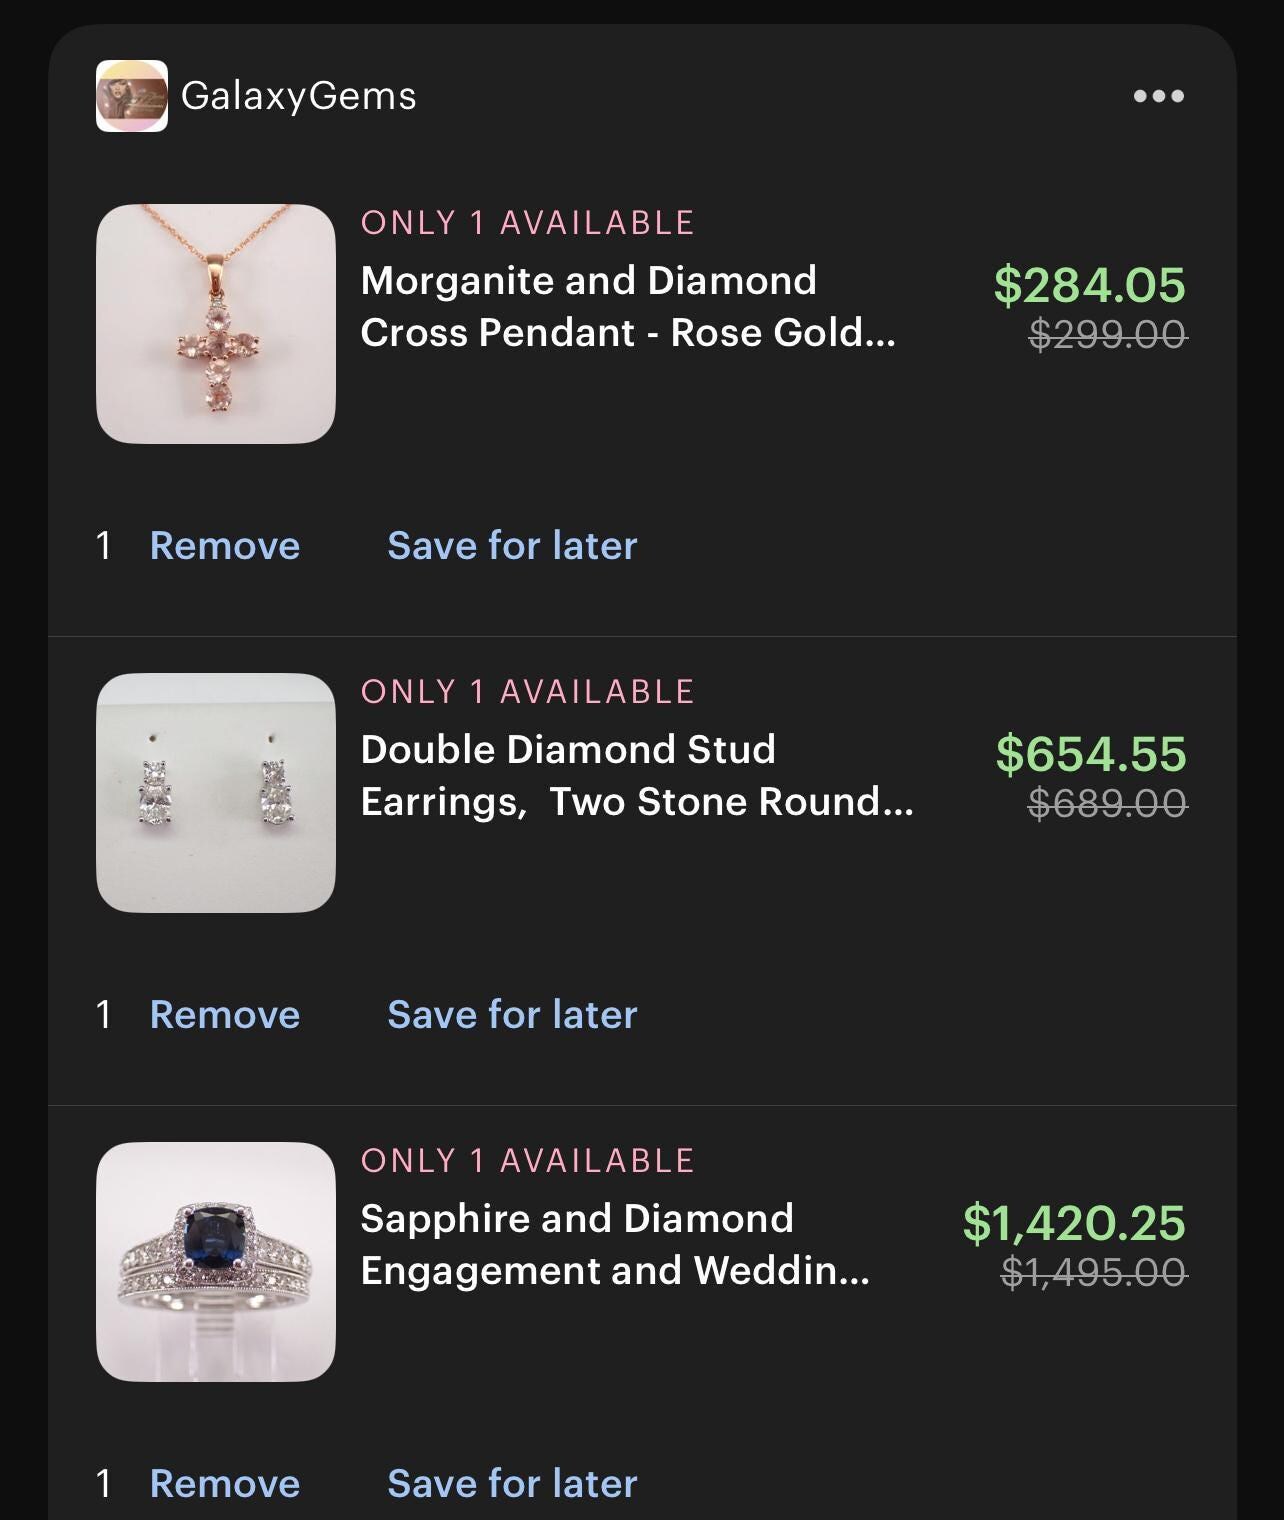The height and width of the screenshot is (1520, 1284).
Task: View the Morganite cross pendant thumbnail
Action: click(216, 324)
